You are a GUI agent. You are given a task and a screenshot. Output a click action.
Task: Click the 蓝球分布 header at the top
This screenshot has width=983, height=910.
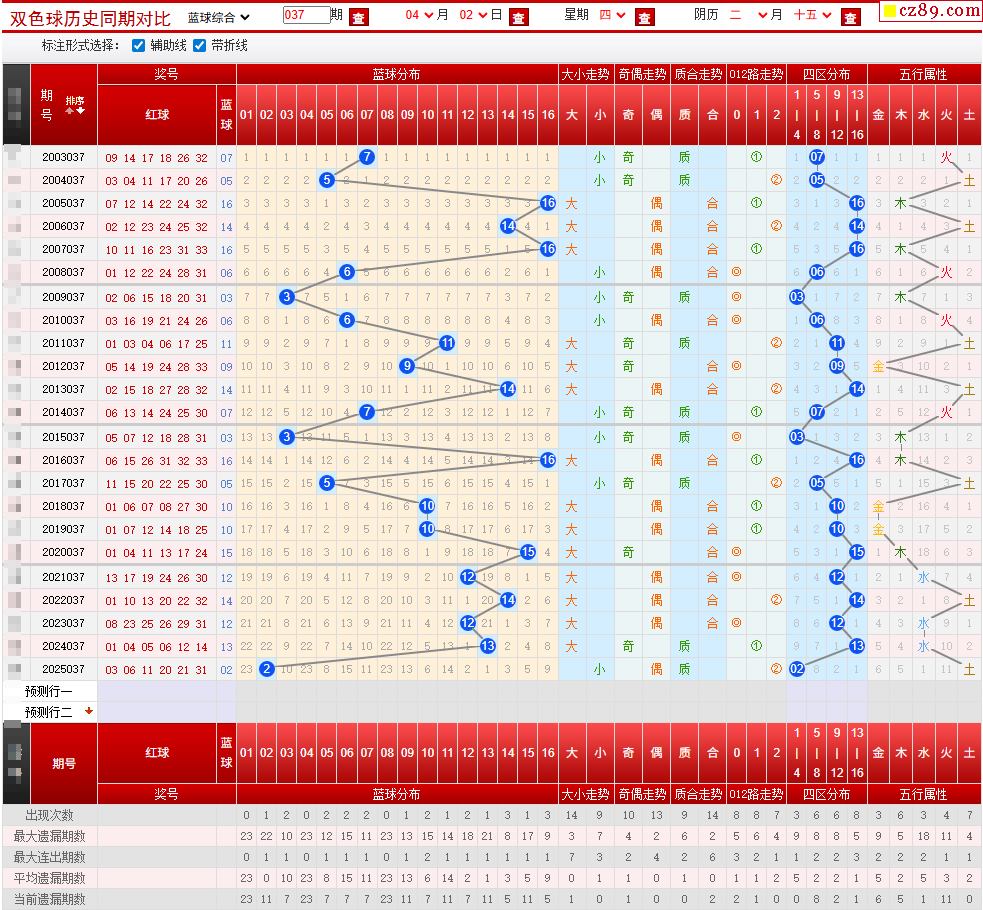[x=396, y=75]
